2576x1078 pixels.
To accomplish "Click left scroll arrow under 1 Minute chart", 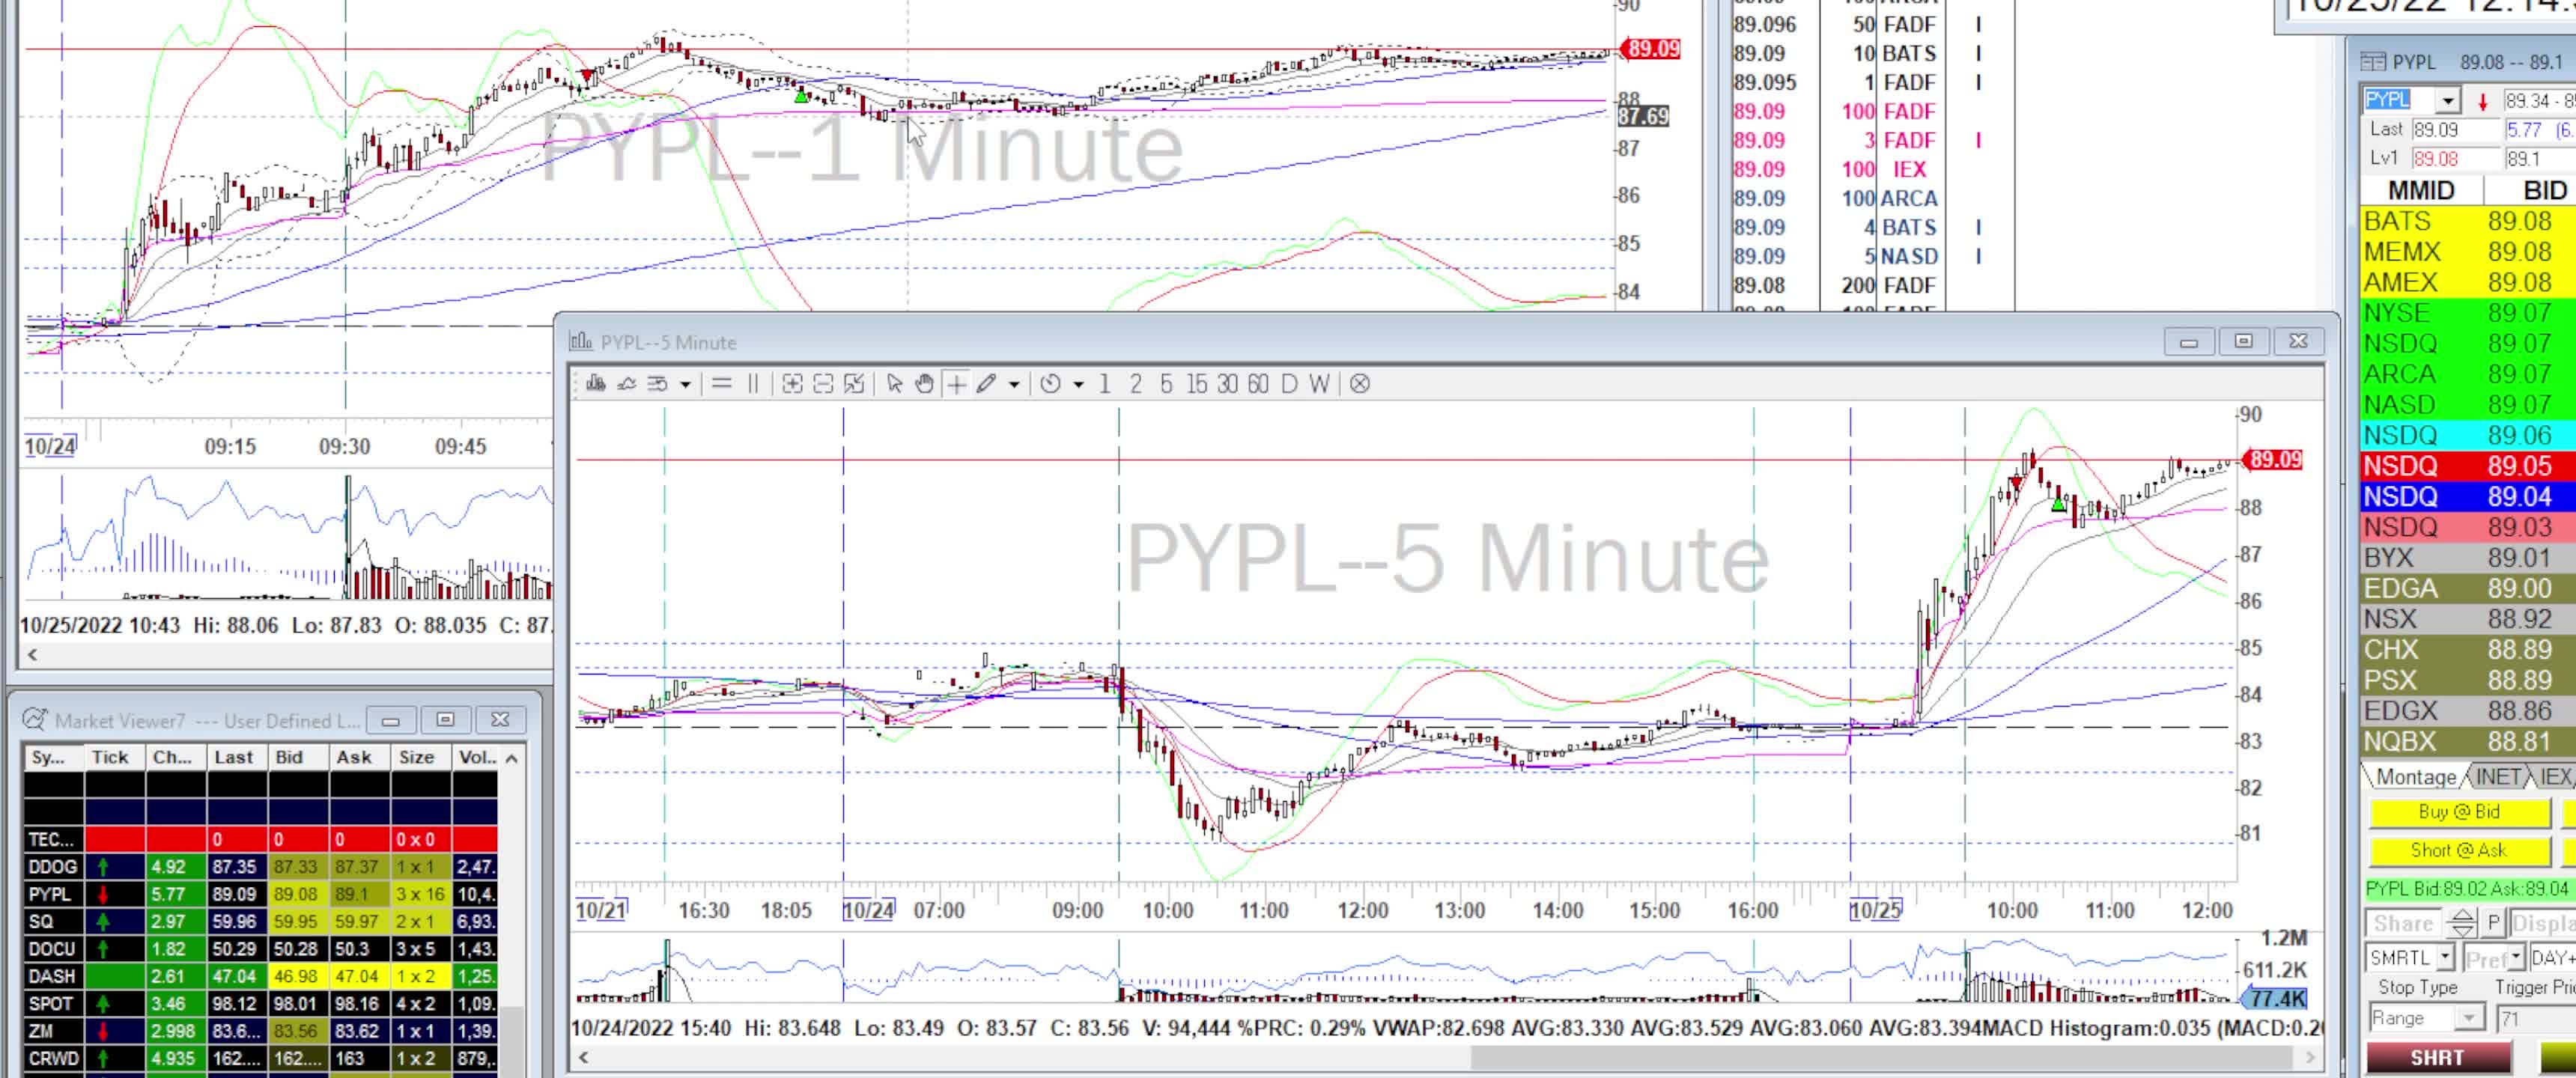I will coord(32,655).
